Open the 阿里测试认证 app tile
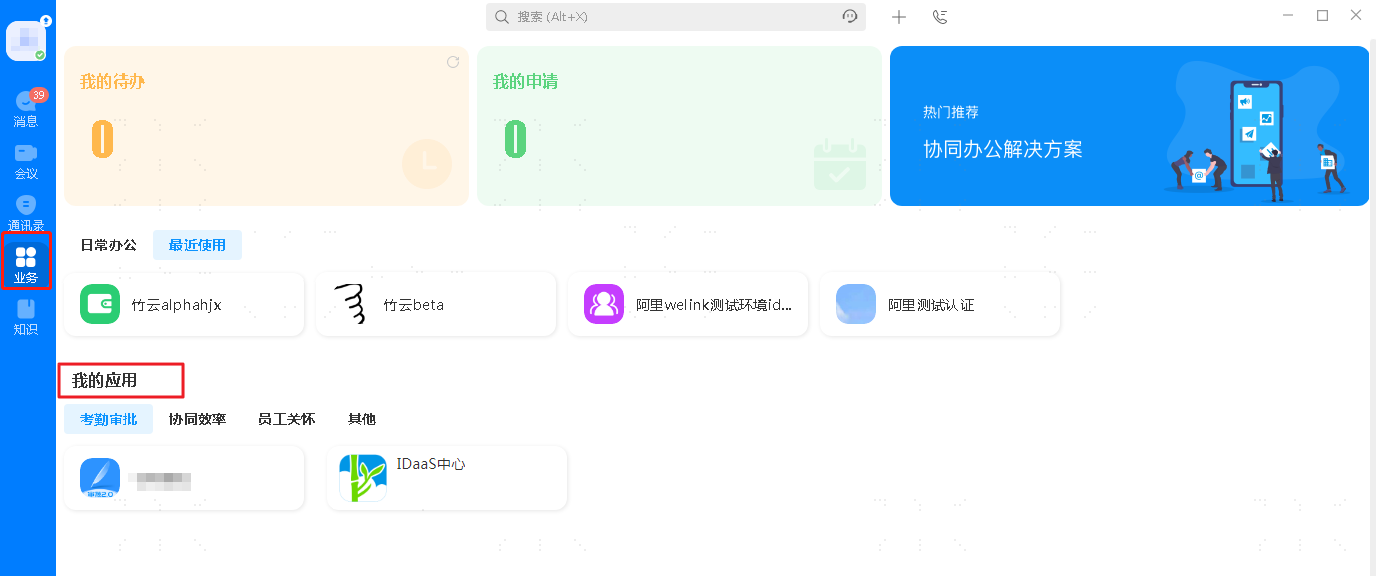The height and width of the screenshot is (576, 1376). pyautogui.click(x=940, y=305)
